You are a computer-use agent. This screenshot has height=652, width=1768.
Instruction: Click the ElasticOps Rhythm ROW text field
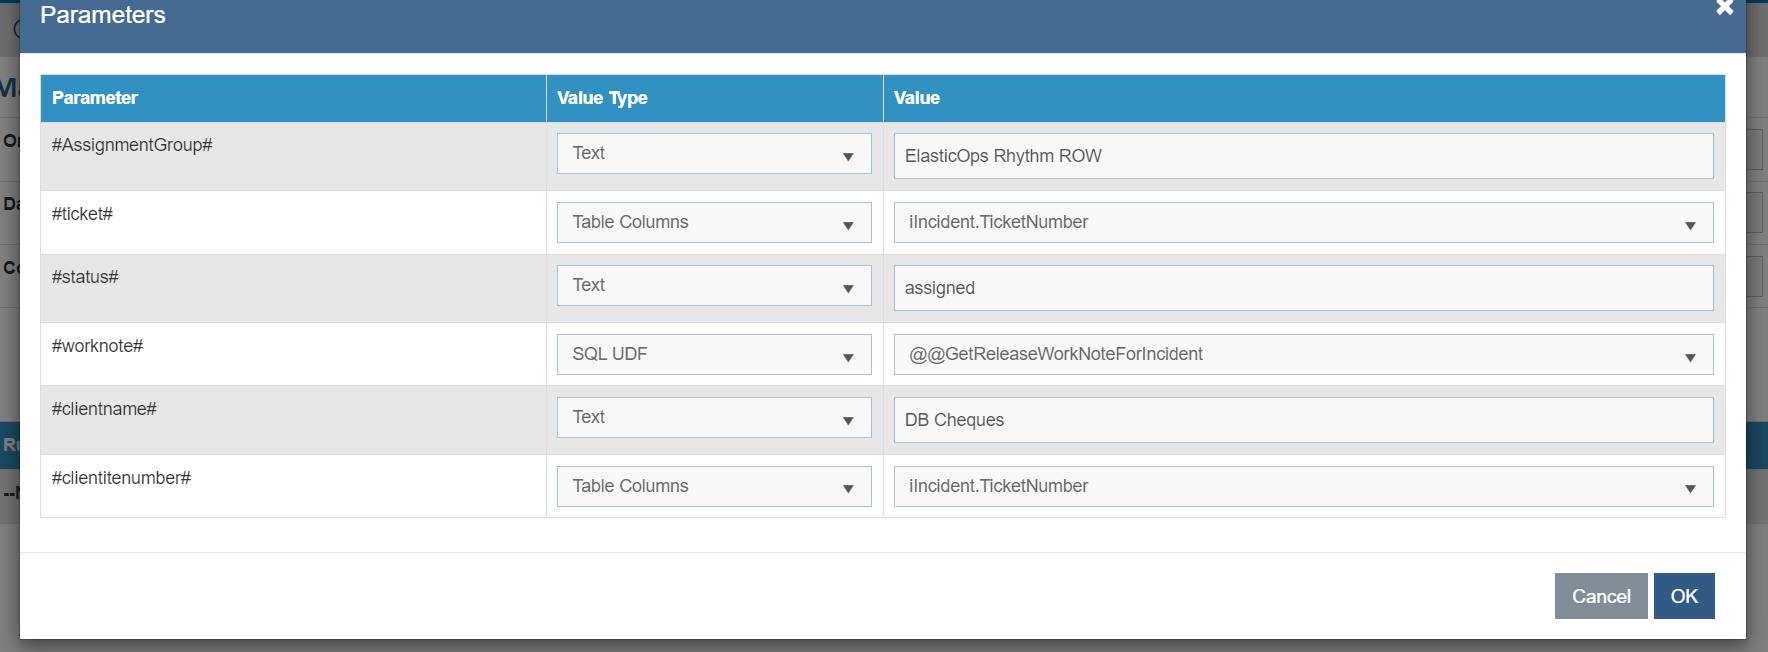(x=1302, y=156)
